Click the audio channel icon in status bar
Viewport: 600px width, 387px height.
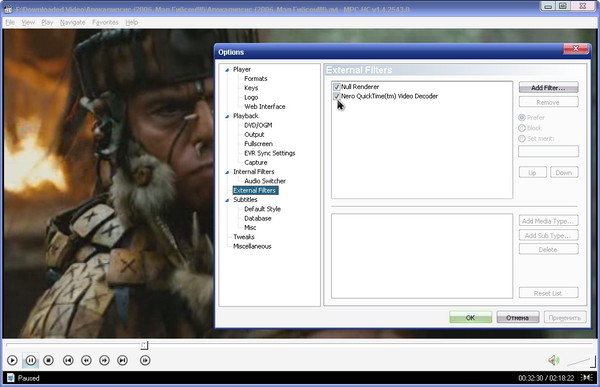click(587, 377)
